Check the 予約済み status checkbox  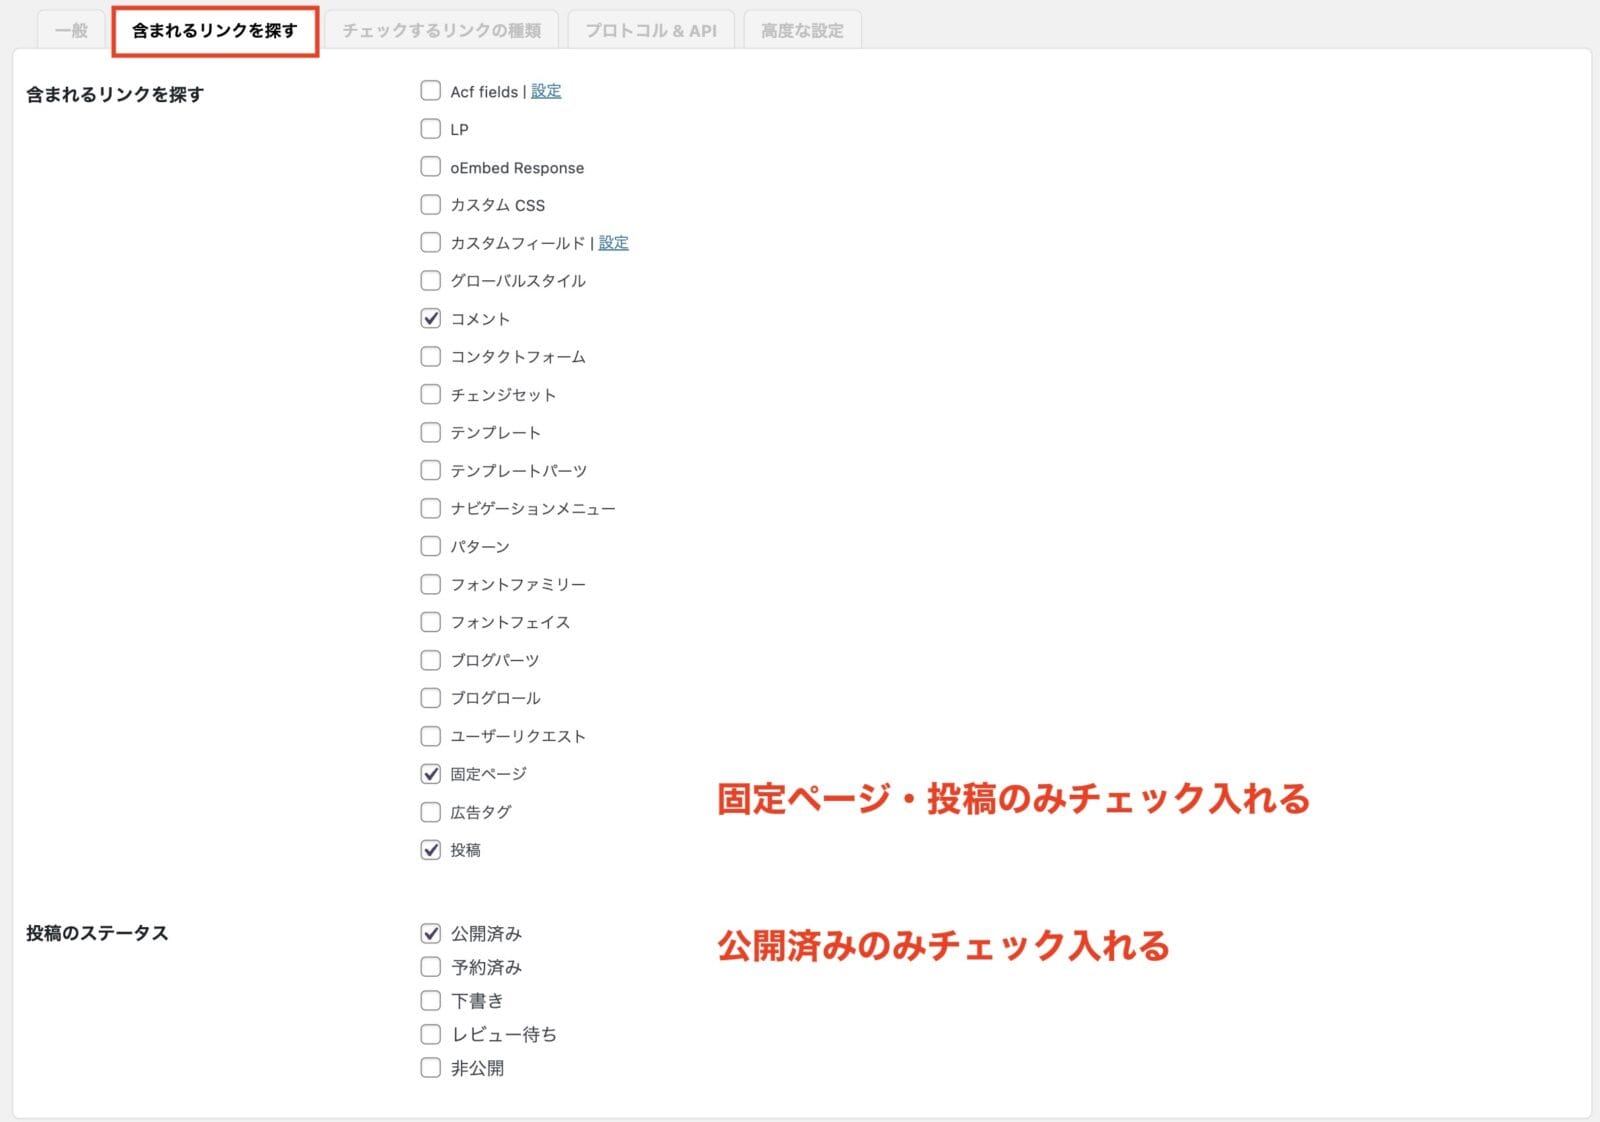tap(431, 967)
